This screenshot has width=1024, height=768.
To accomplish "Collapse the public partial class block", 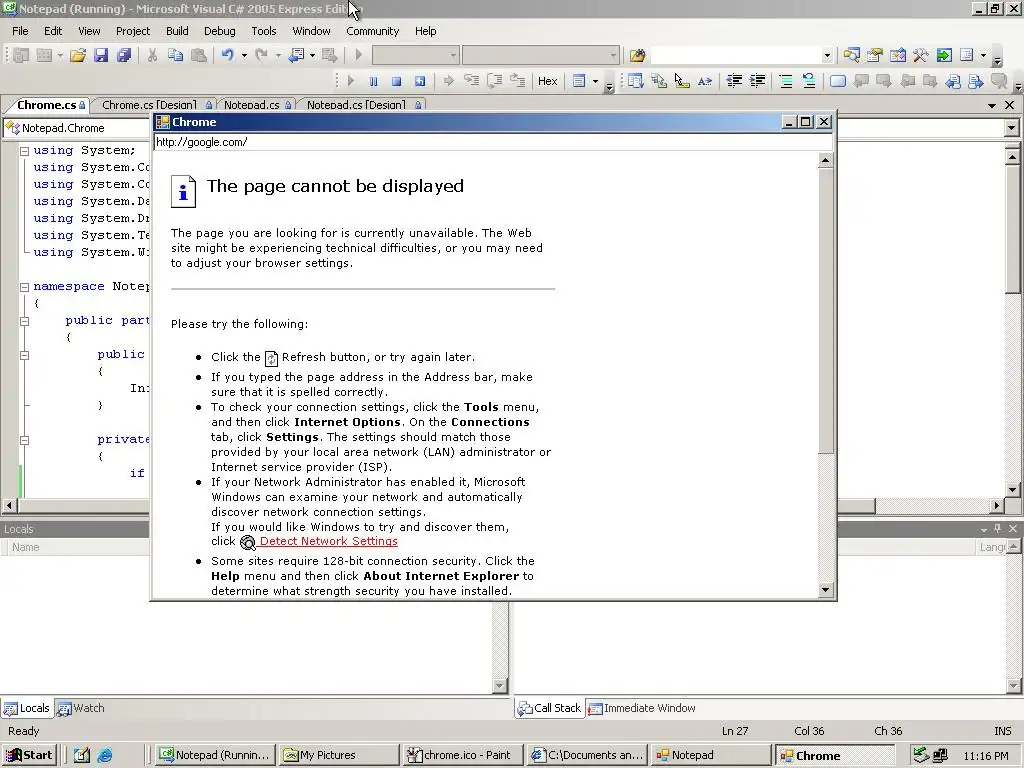I will coord(24,321).
